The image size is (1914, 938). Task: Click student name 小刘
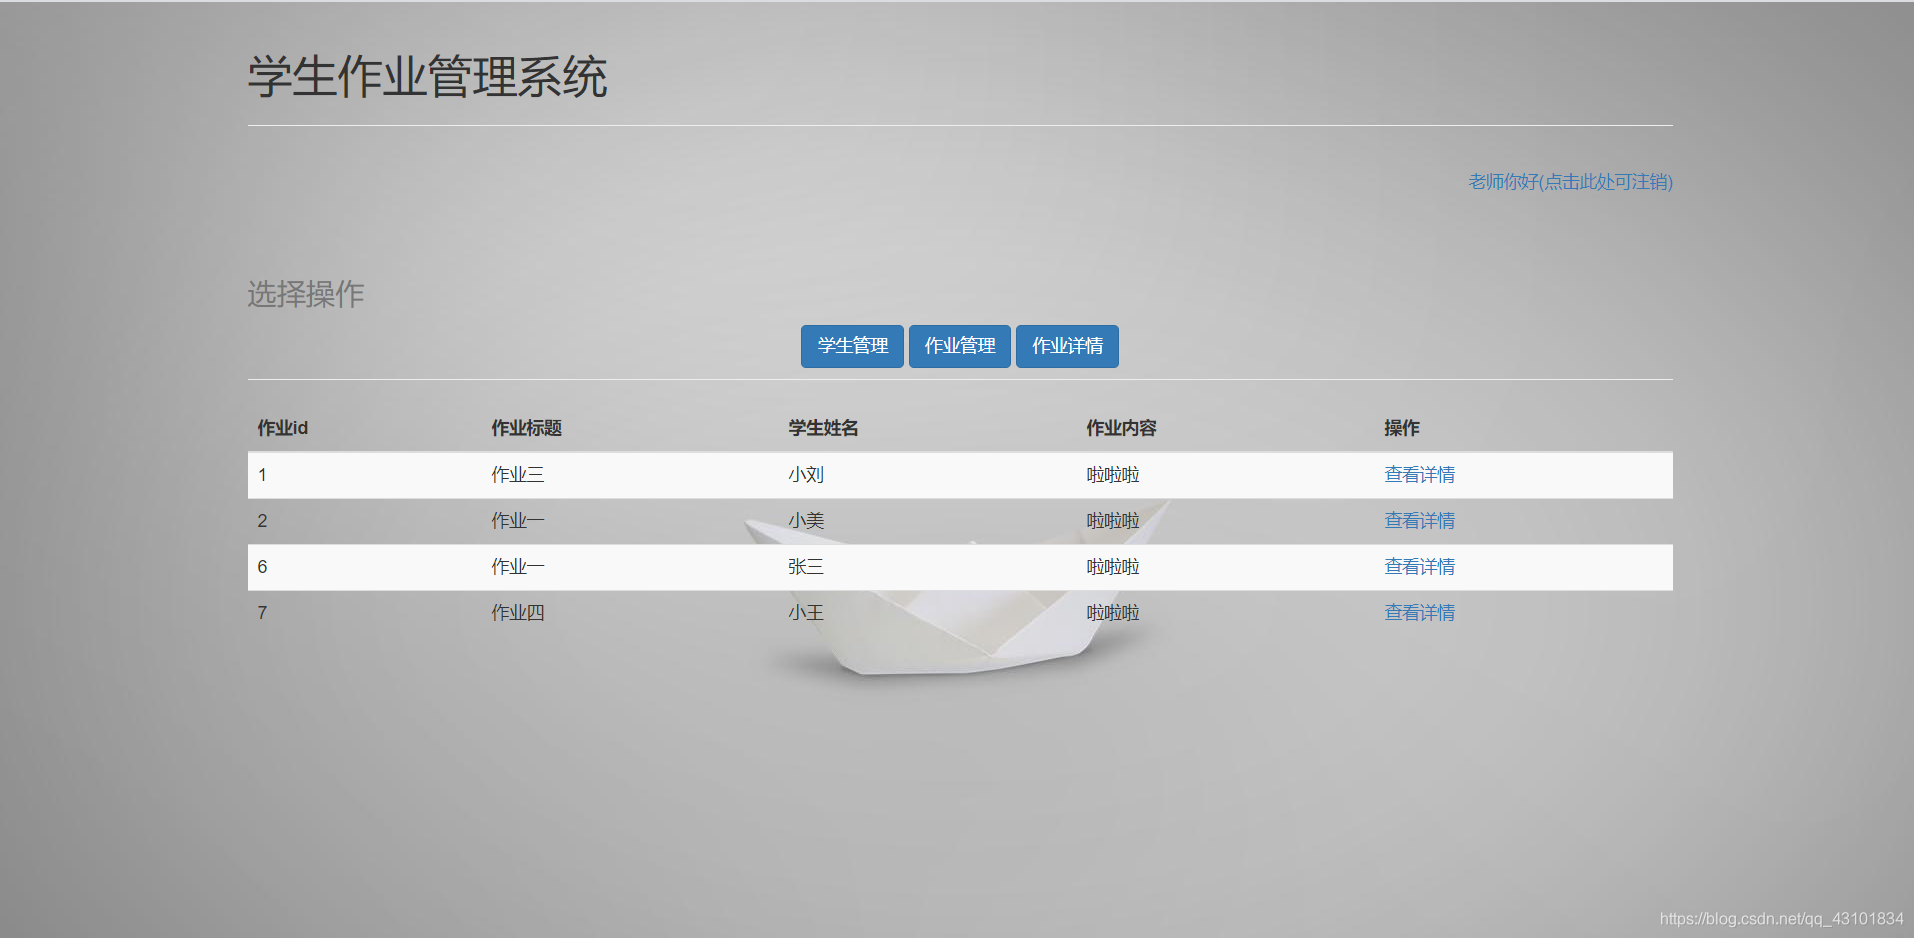806,475
